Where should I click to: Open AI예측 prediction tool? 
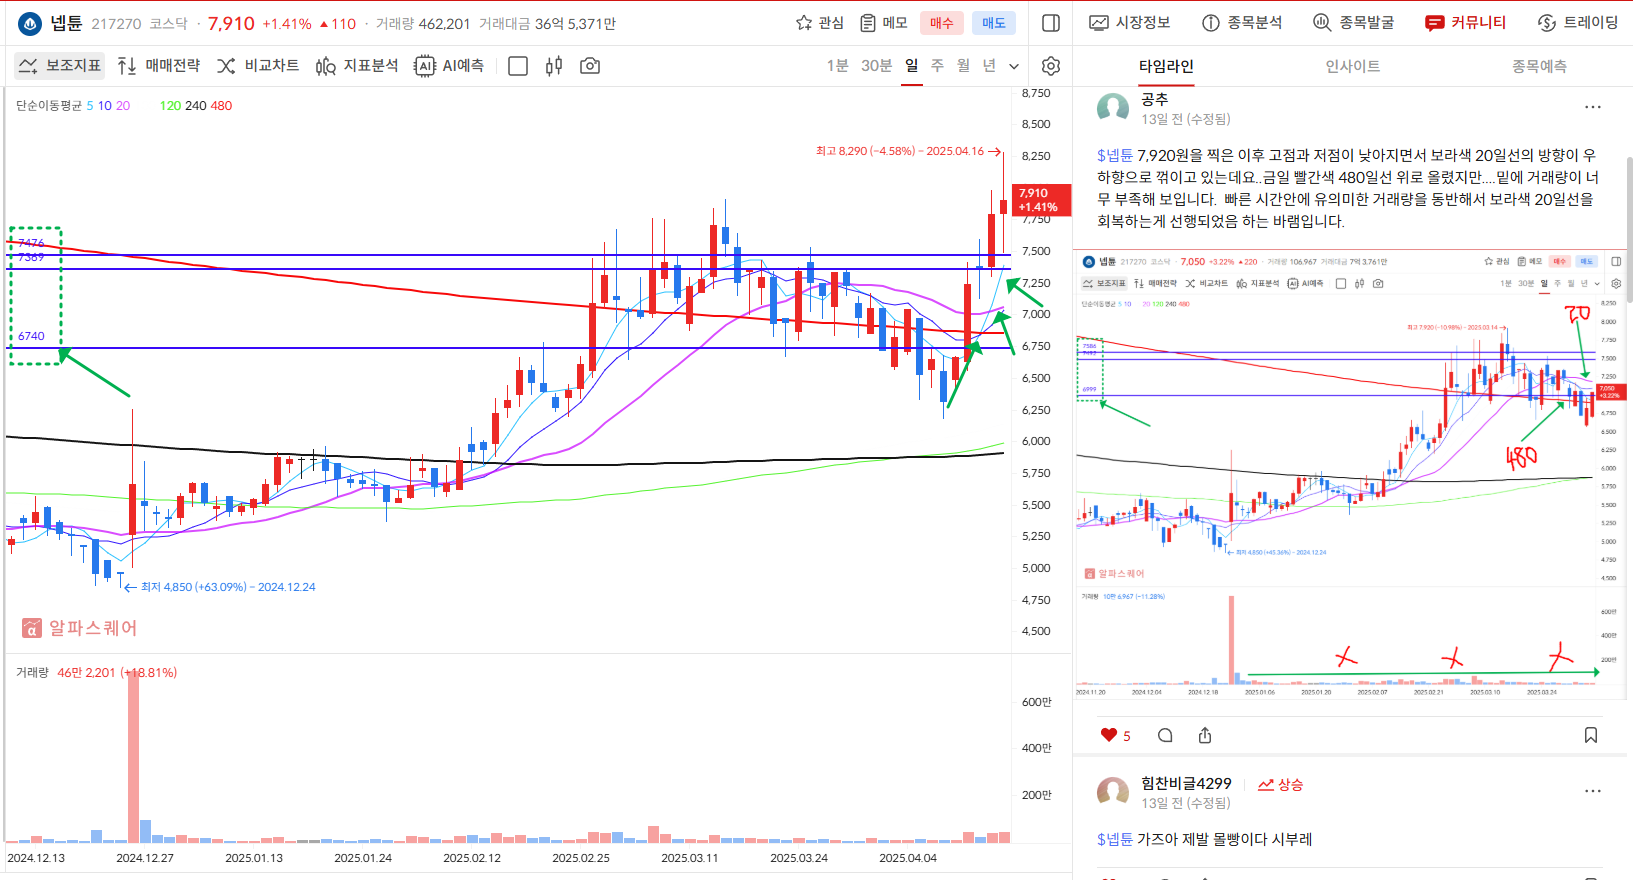[449, 66]
